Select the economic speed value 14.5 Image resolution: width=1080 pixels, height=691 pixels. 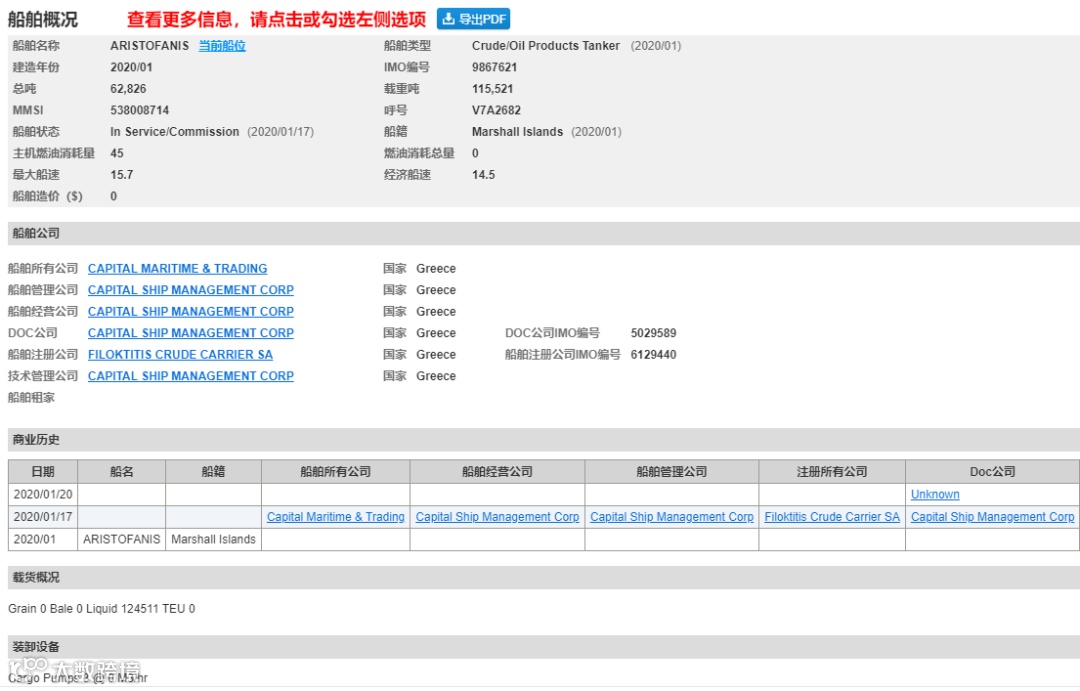click(483, 175)
